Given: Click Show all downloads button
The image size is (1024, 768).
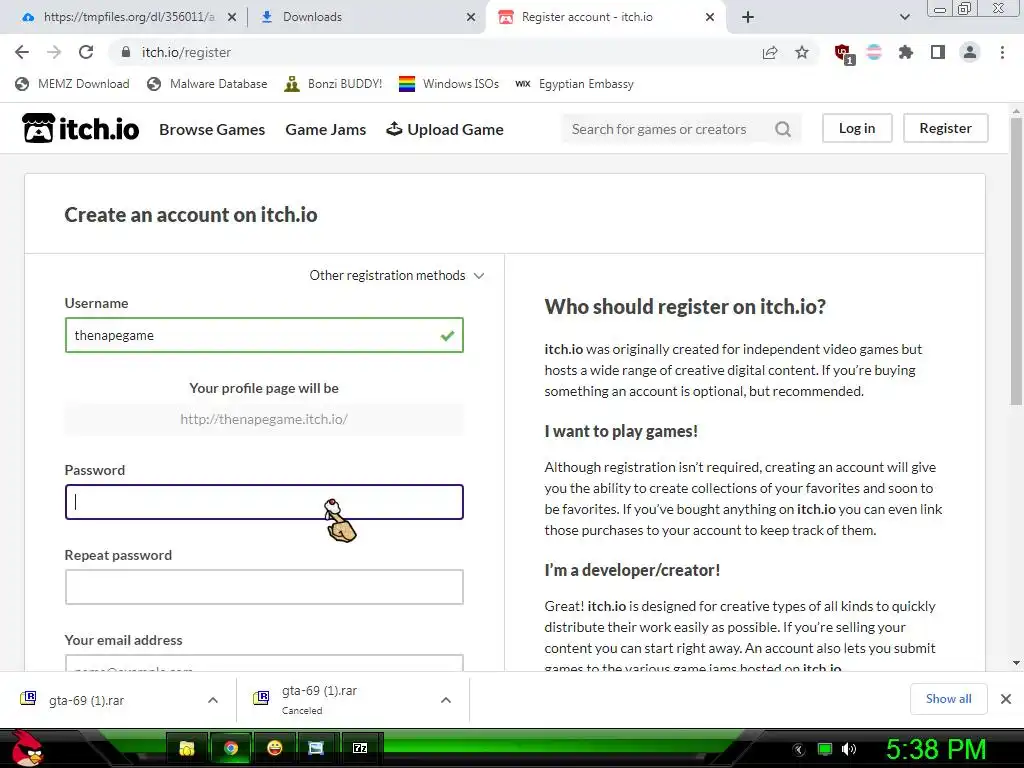Looking at the screenshot, I should [948, 699].
